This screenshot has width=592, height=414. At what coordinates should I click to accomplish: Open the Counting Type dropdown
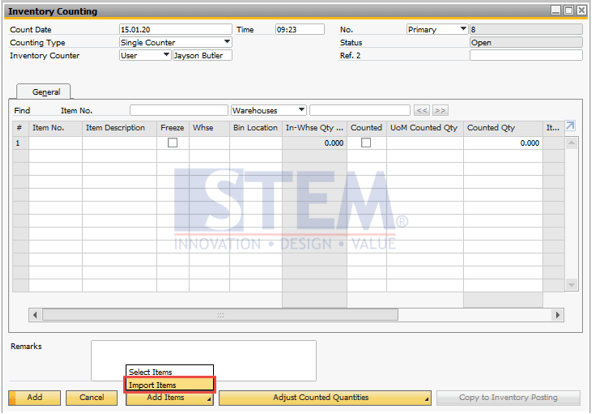[x=227, y=42]
